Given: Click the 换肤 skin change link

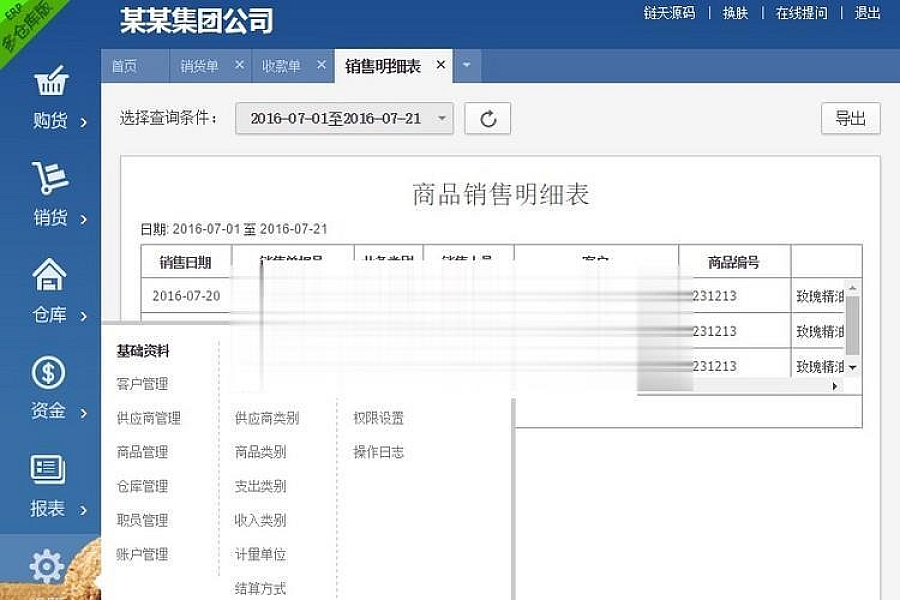Looking at the screenshot, I should (735, 13).
